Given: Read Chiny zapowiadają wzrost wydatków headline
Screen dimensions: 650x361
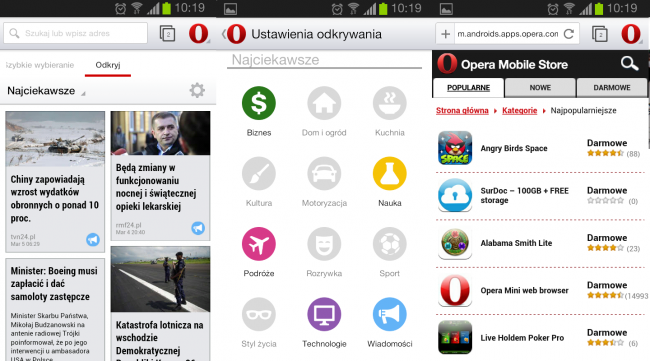Looking at the screenshot, I should (x=55, y=199).
